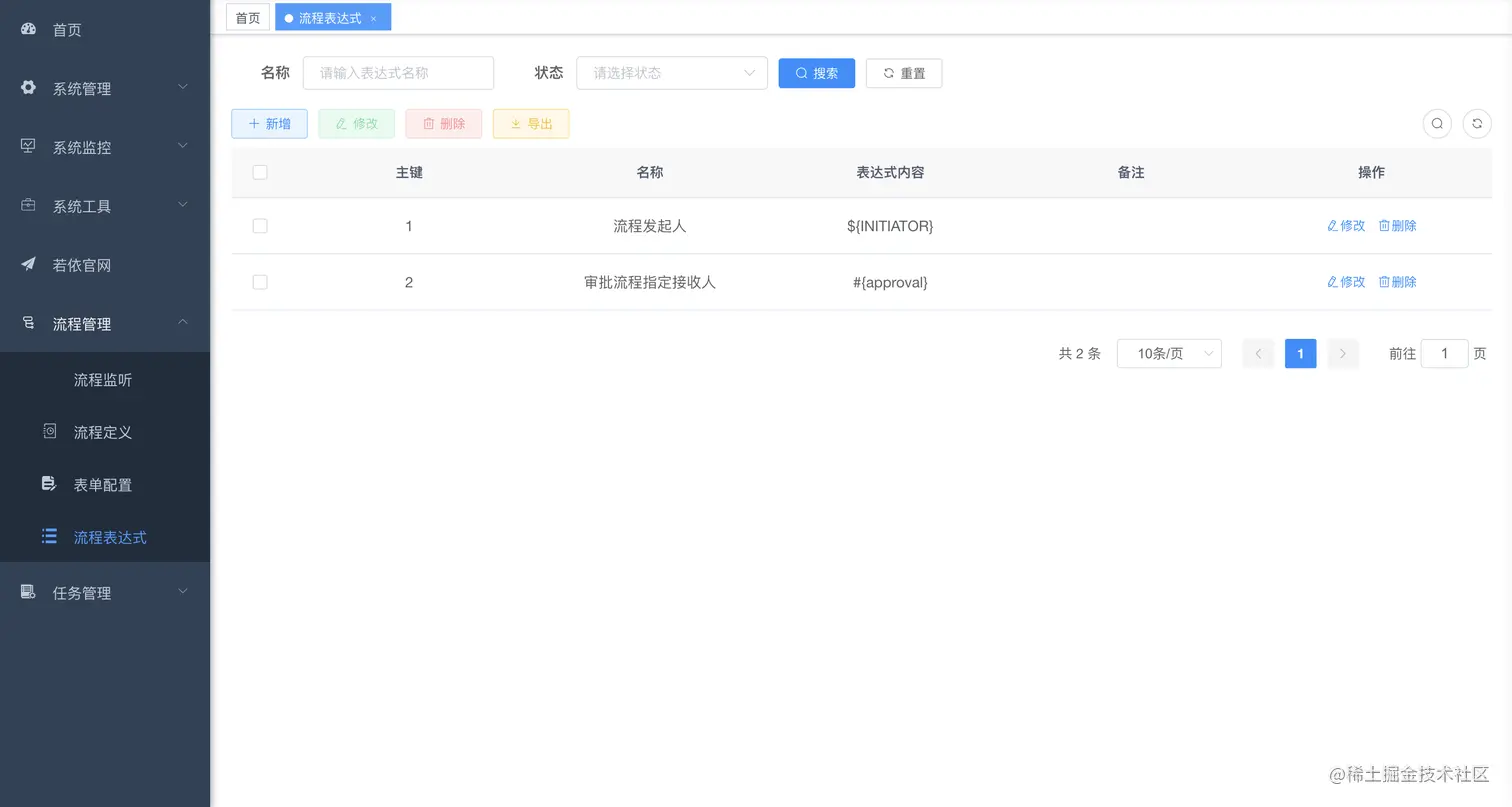
Task: Switch to the 首页 tab
Action: coord(248,18)
